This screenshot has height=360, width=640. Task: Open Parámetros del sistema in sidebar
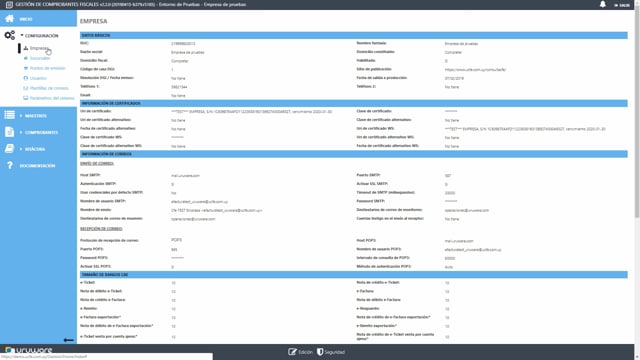[52, 98]
